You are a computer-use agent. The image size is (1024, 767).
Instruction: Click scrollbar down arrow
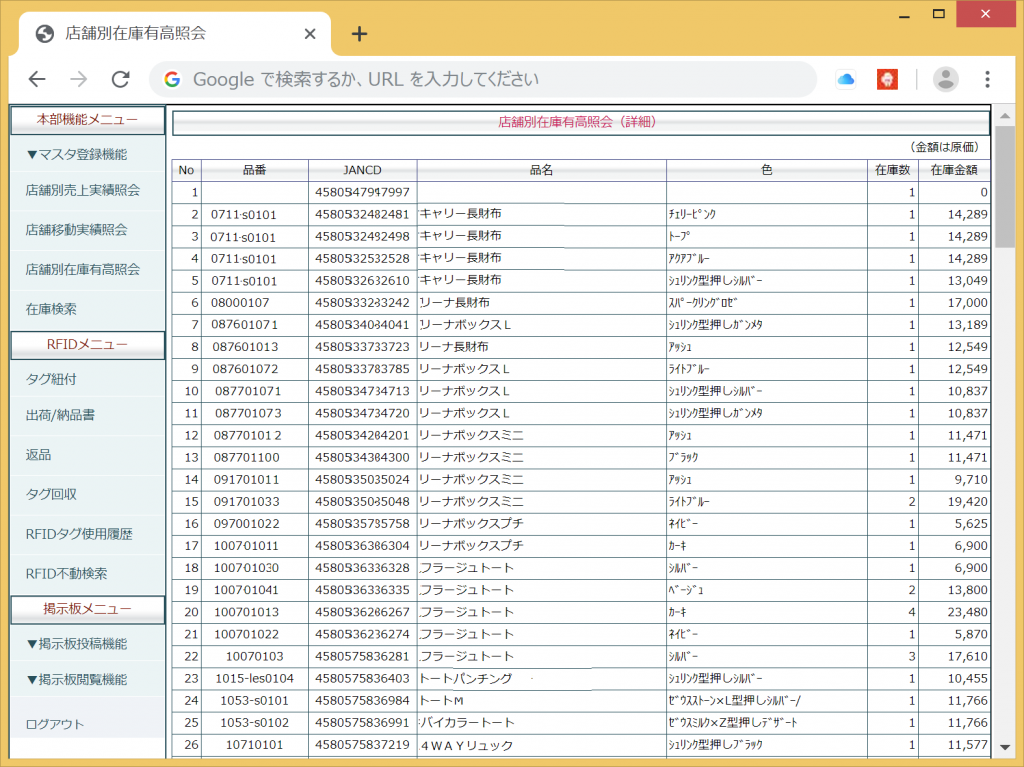pyautogui.click(x=1005, y=747)
